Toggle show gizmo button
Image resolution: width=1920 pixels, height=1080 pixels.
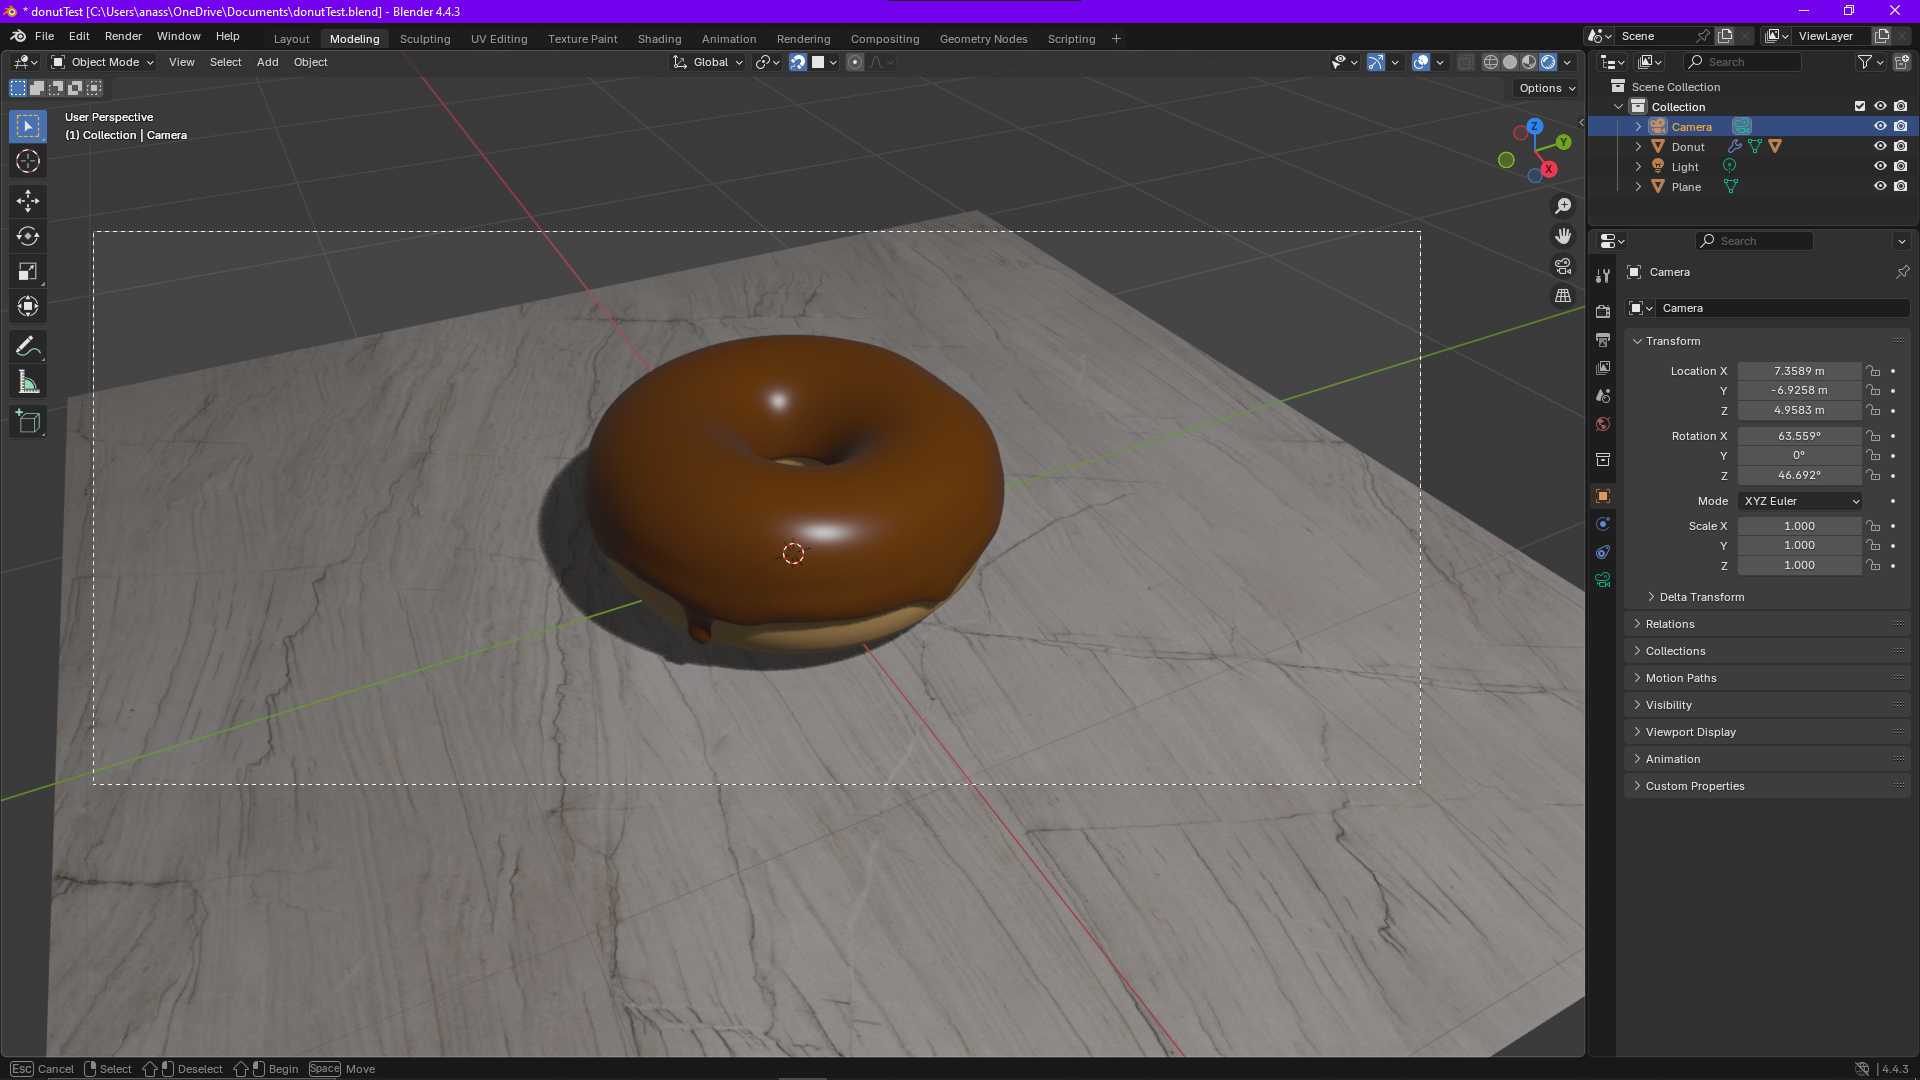pyautogui.click(x=1376, y=62)
